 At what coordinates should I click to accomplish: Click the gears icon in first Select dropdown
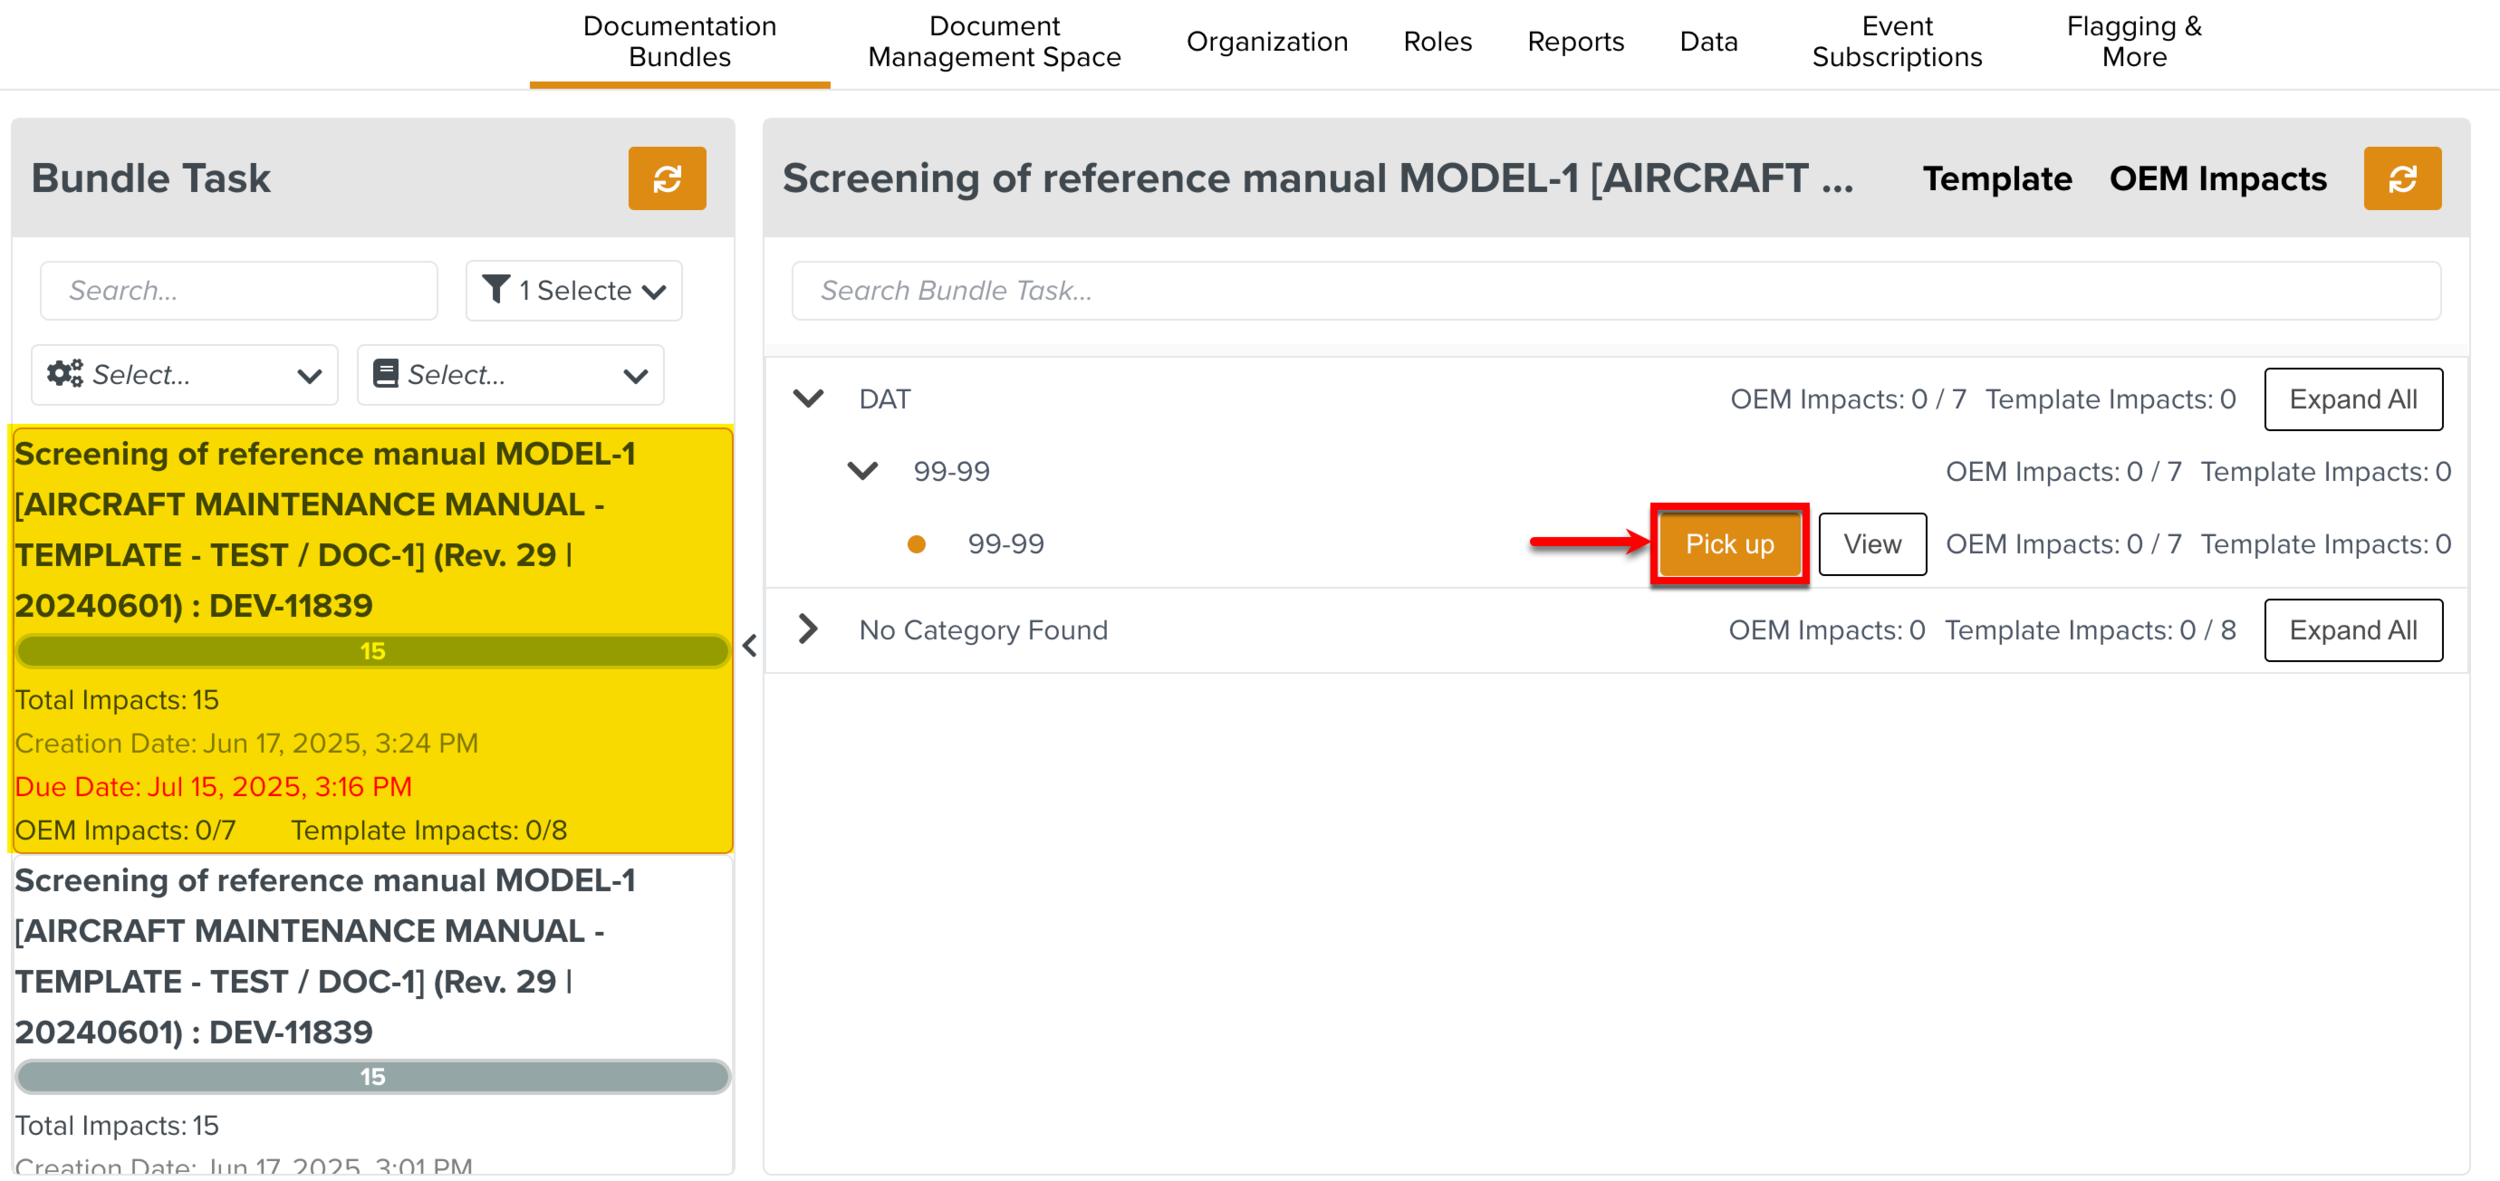click(x=65, y=374)
